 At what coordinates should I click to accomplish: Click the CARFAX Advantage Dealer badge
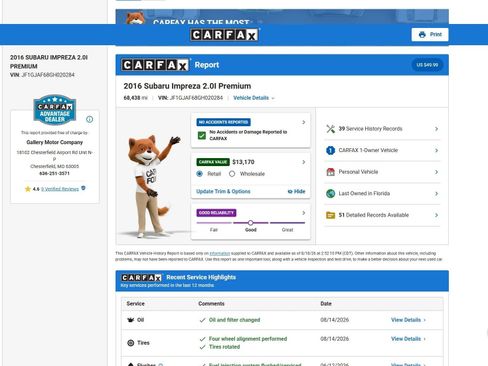click(55, 110)
